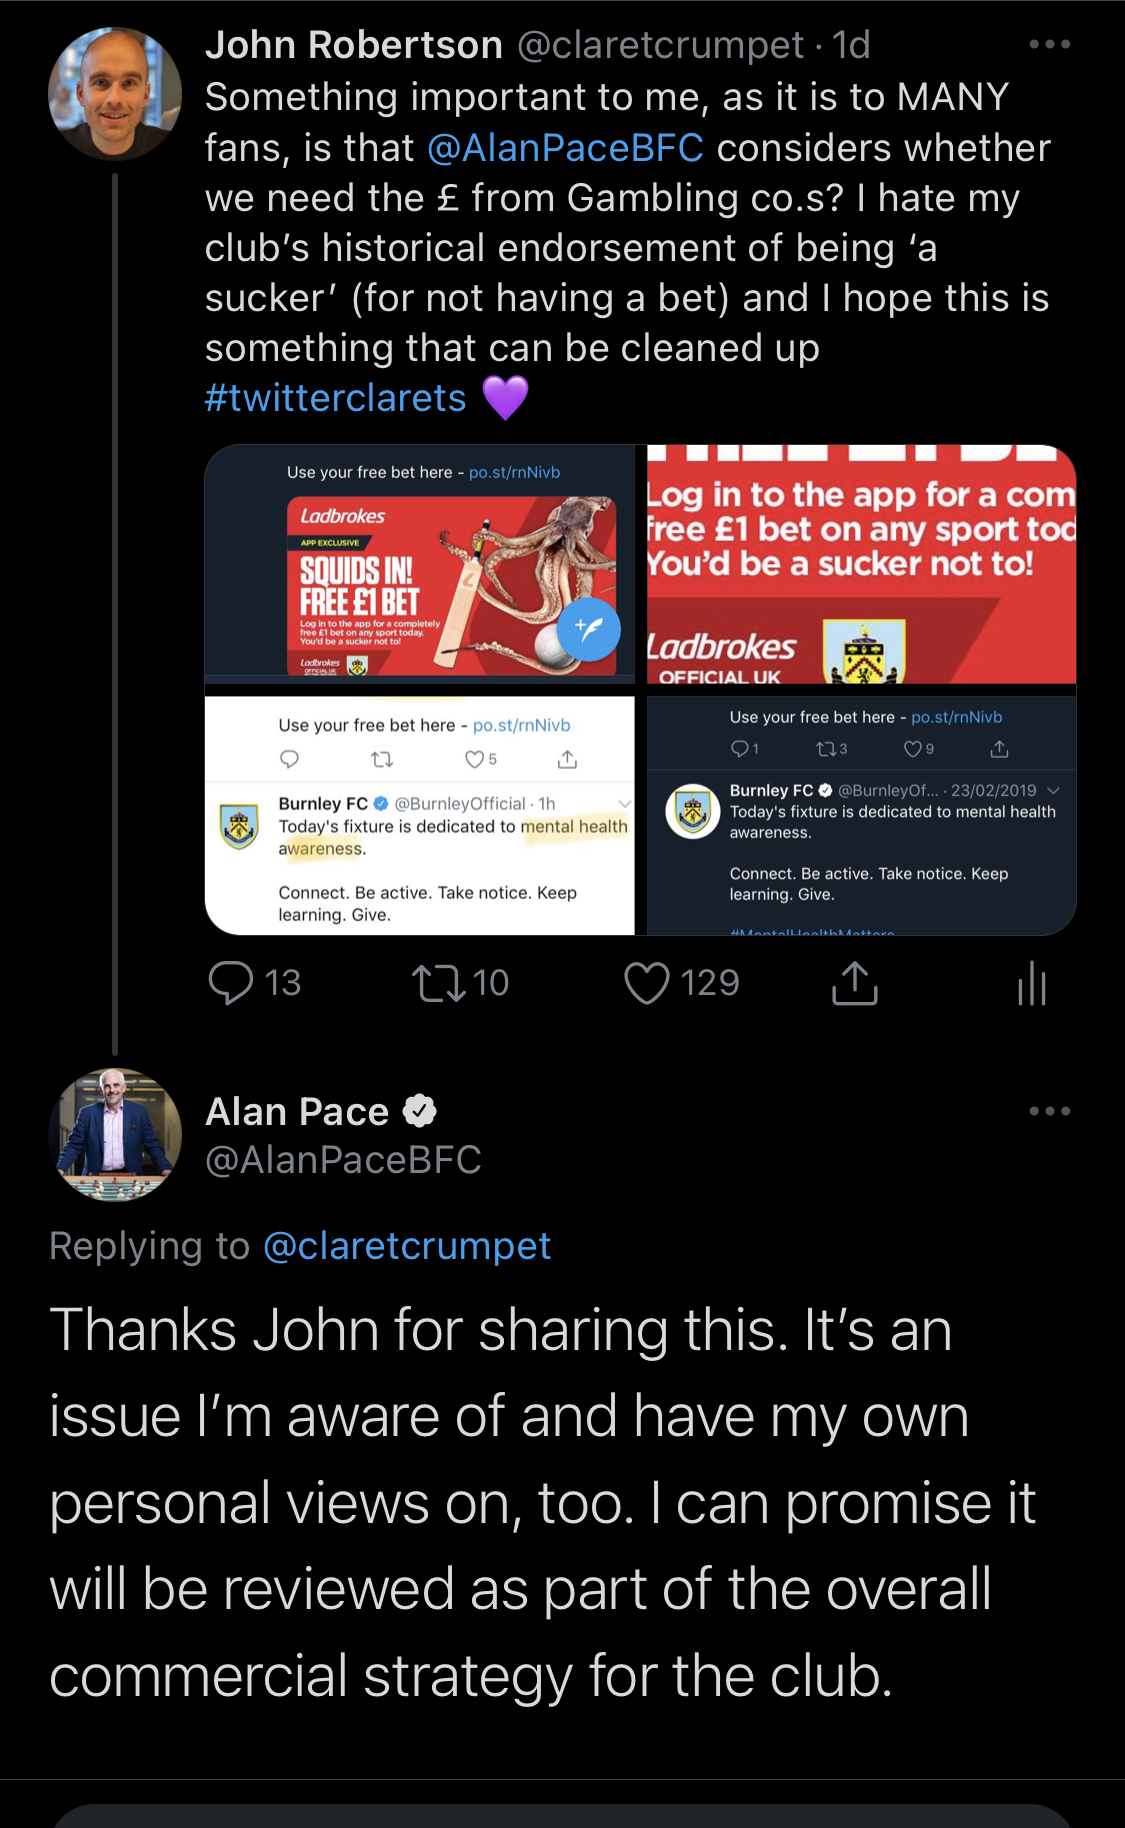Open John Robertson's display name
This screenshot has height=1828, width=1125.
(353, 45)
